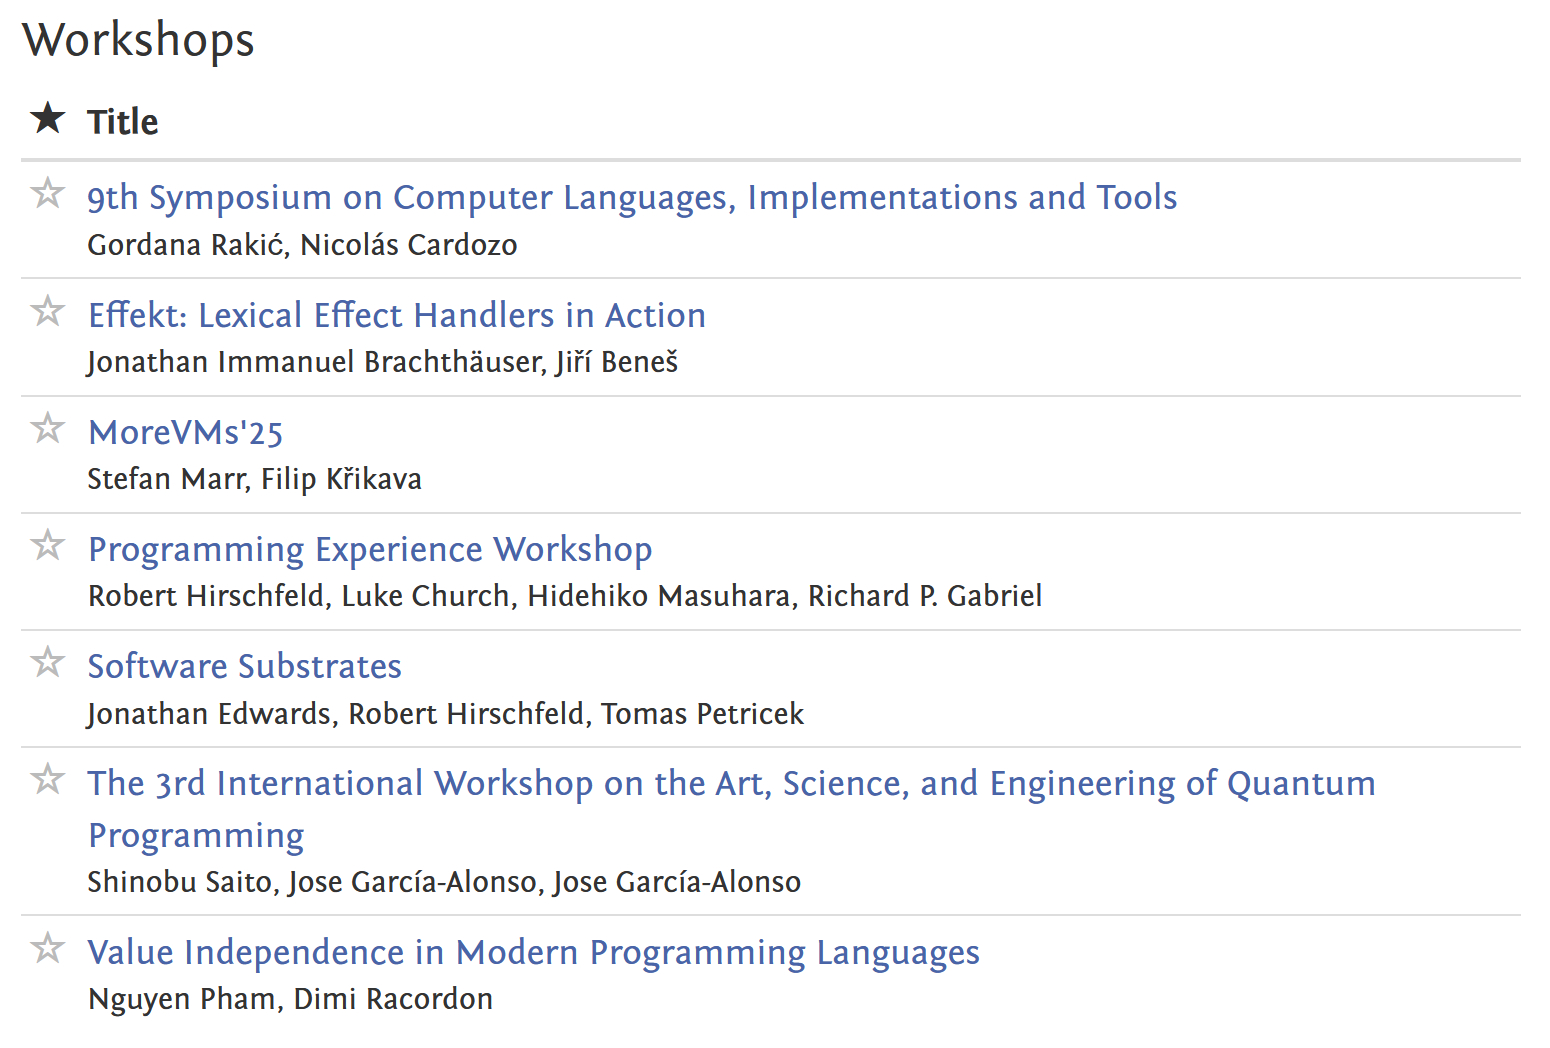This screenshot has width=1550, height=1048.
Task: Open the Software Substrates workshop
Action: tap(245, 666)
